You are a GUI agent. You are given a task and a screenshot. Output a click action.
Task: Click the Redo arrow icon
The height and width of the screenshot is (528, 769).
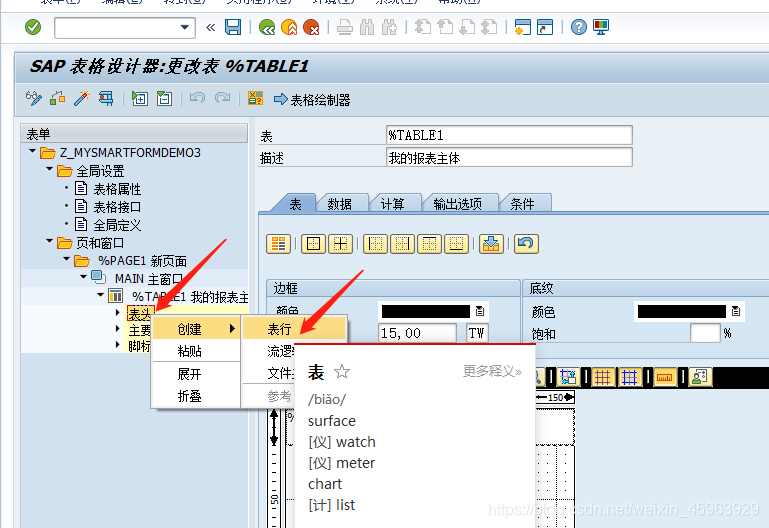(222, 99)
